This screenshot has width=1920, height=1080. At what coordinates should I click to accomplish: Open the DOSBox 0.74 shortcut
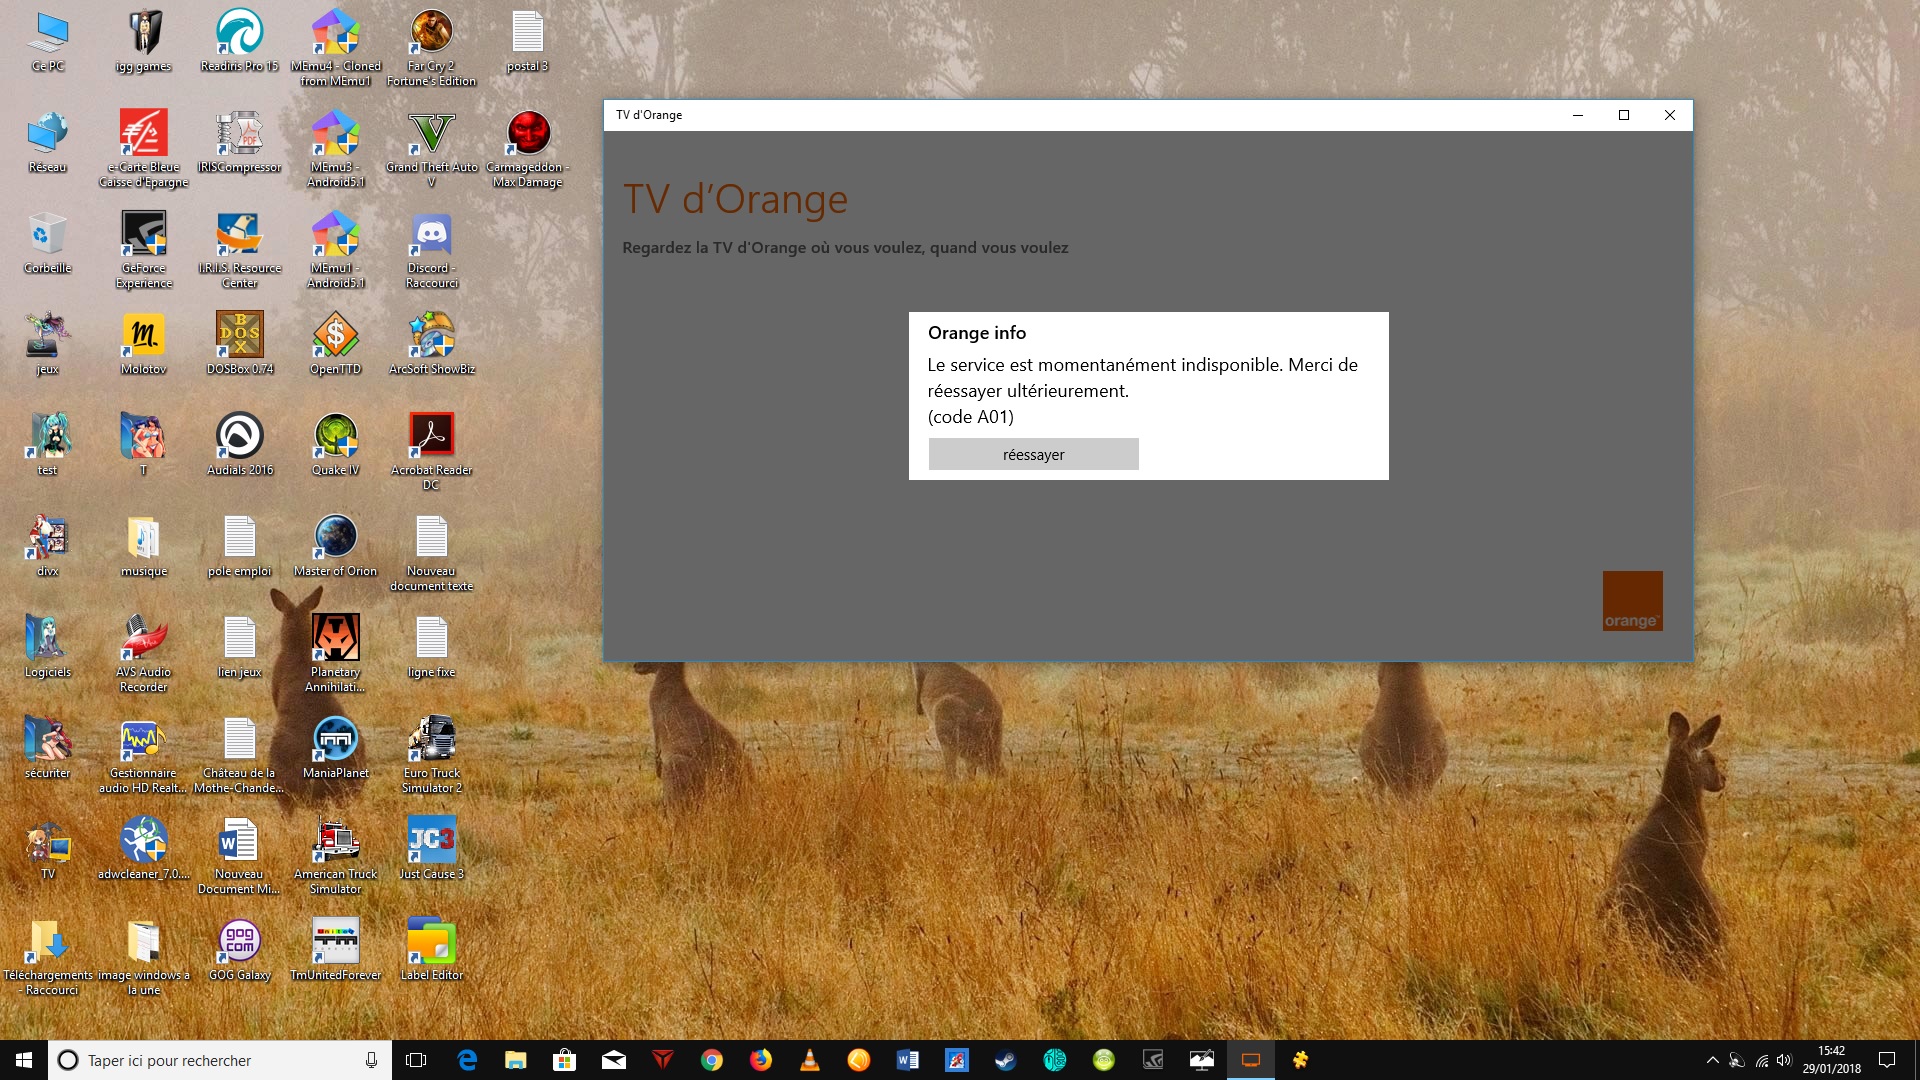pos(240,337)
